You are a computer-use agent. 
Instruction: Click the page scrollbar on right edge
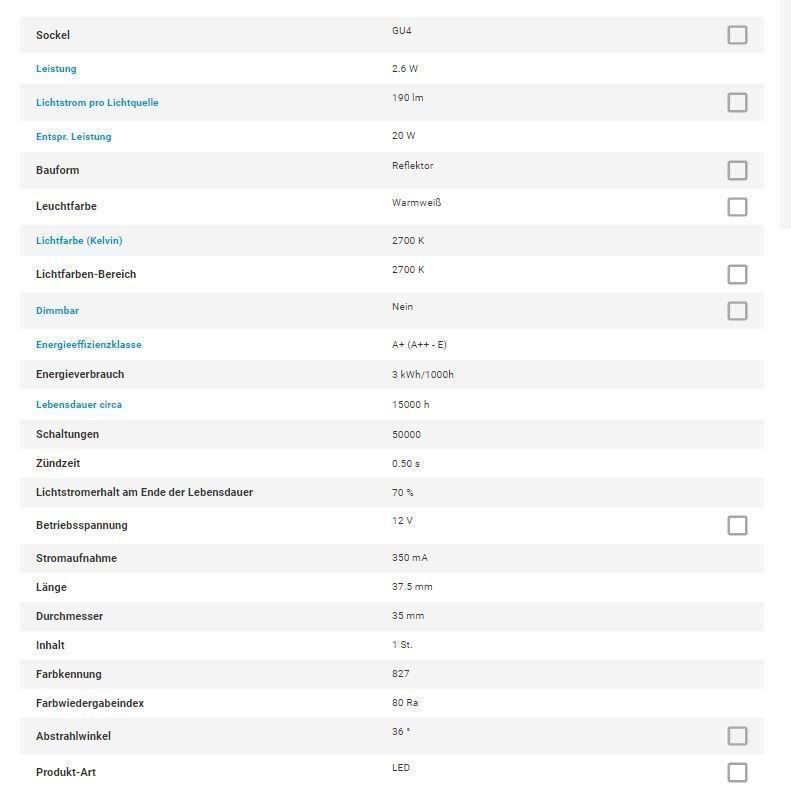point(785,114)
